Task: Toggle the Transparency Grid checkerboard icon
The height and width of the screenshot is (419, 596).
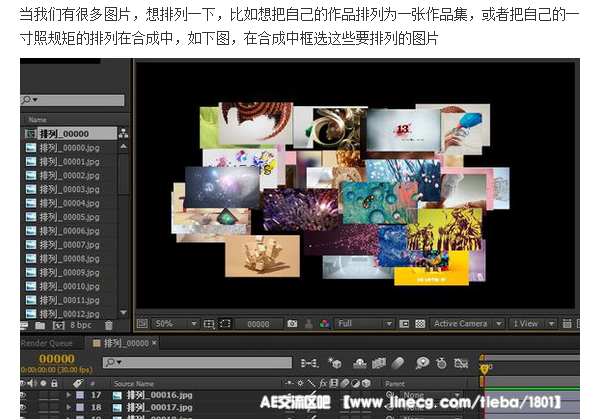Action: [420, 324]
